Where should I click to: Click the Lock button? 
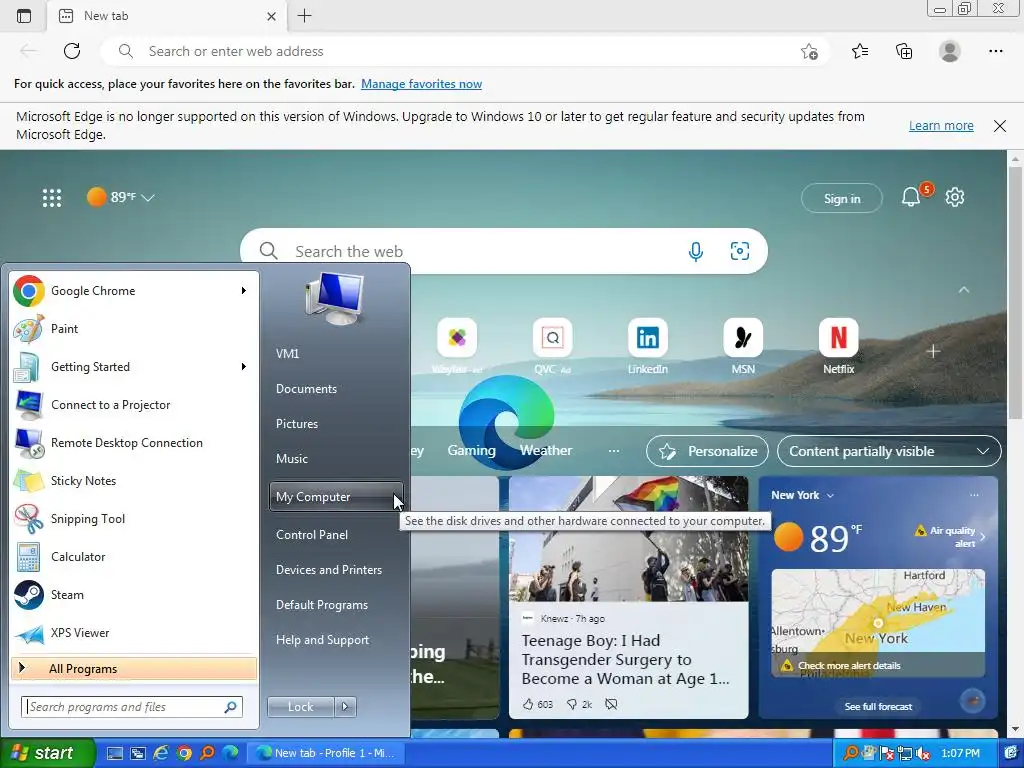pyautogui.click(x=300, y=707)
